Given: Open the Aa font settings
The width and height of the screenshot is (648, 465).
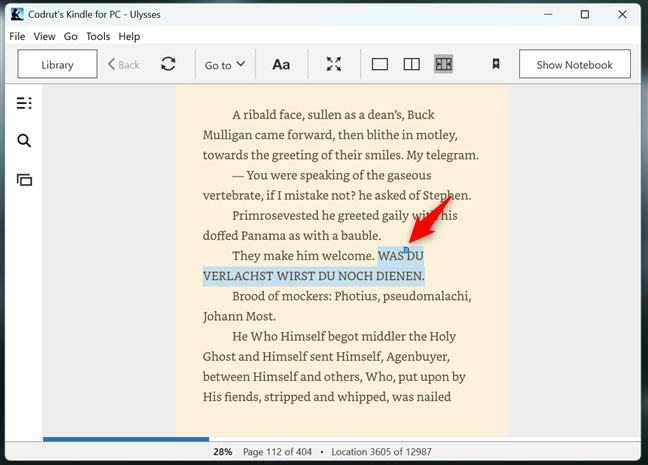Looking at the screenshot, I should coord(281,65).
